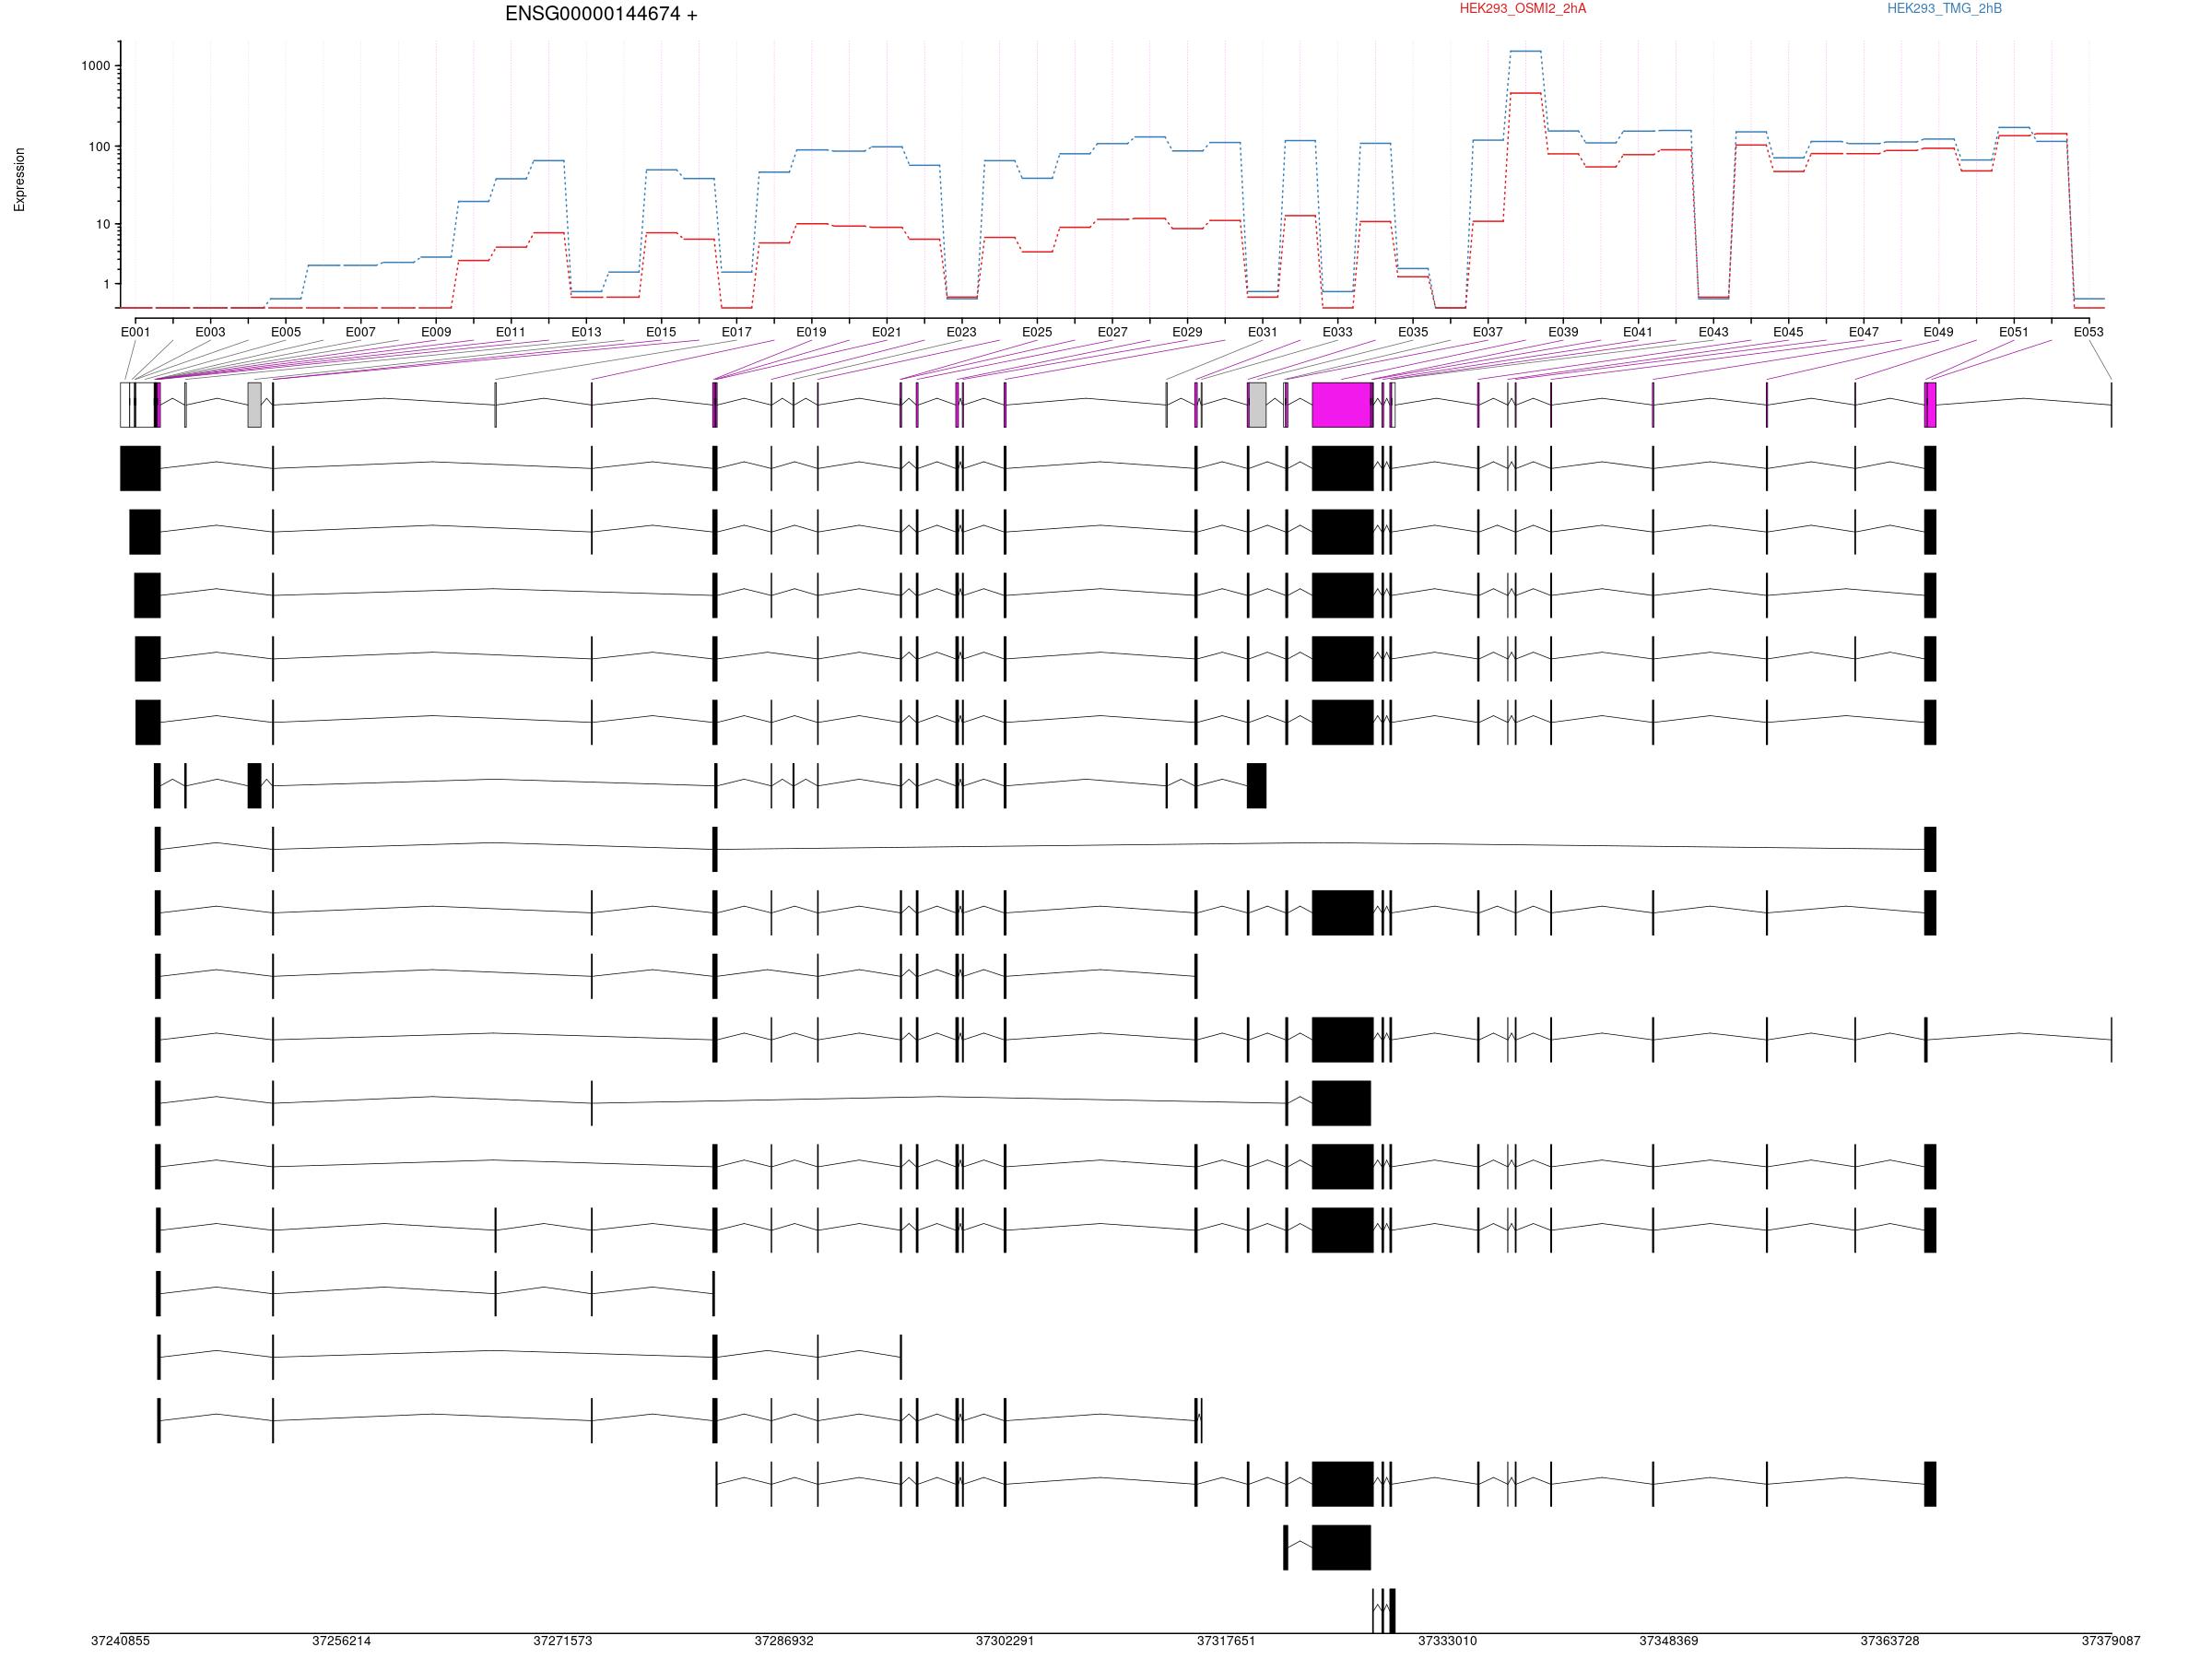
Task: Click the exon label E019
Action: click(812, 332)
